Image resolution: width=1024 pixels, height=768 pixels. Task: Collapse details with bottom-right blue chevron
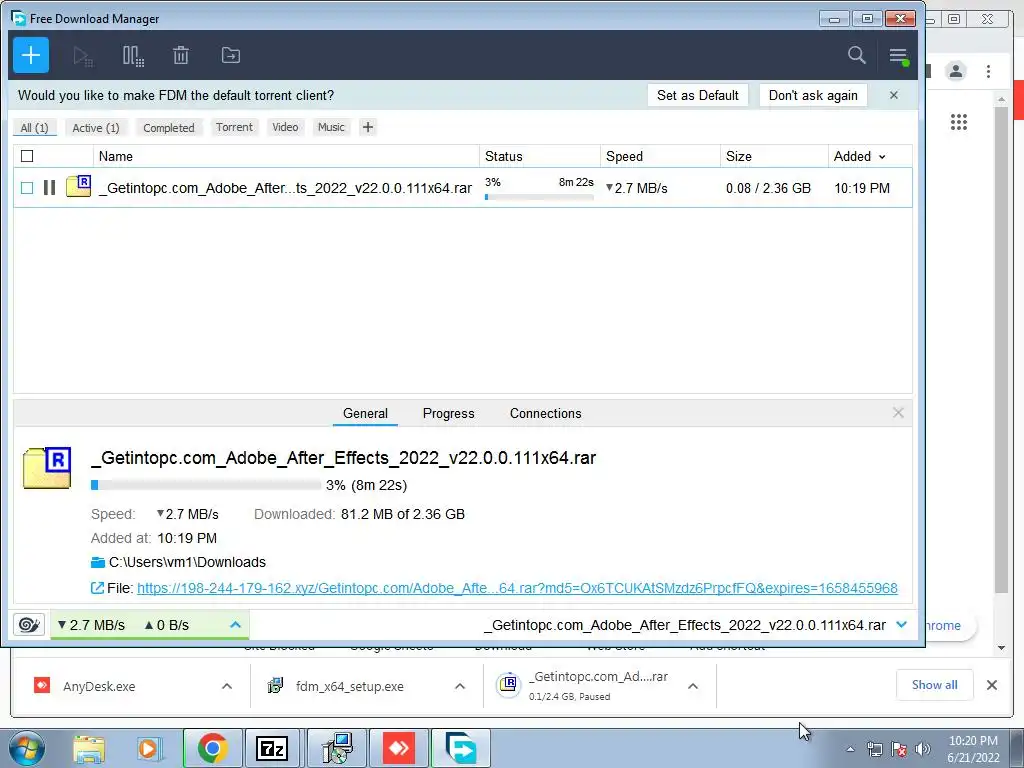[902, 625]
